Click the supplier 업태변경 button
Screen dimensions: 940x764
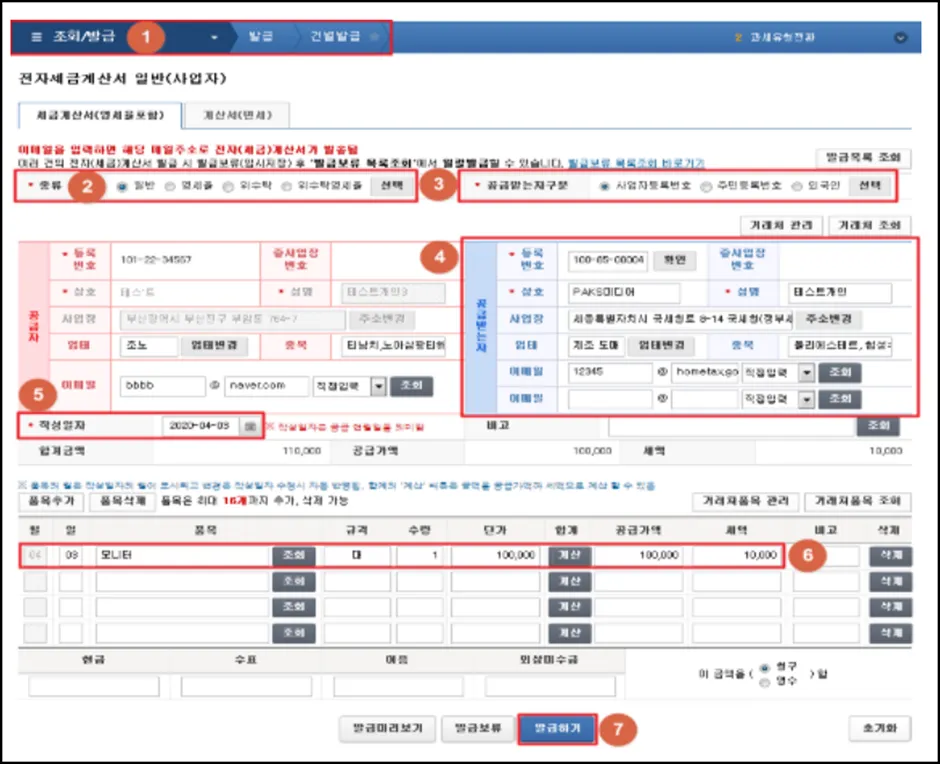tap(214, 346)
